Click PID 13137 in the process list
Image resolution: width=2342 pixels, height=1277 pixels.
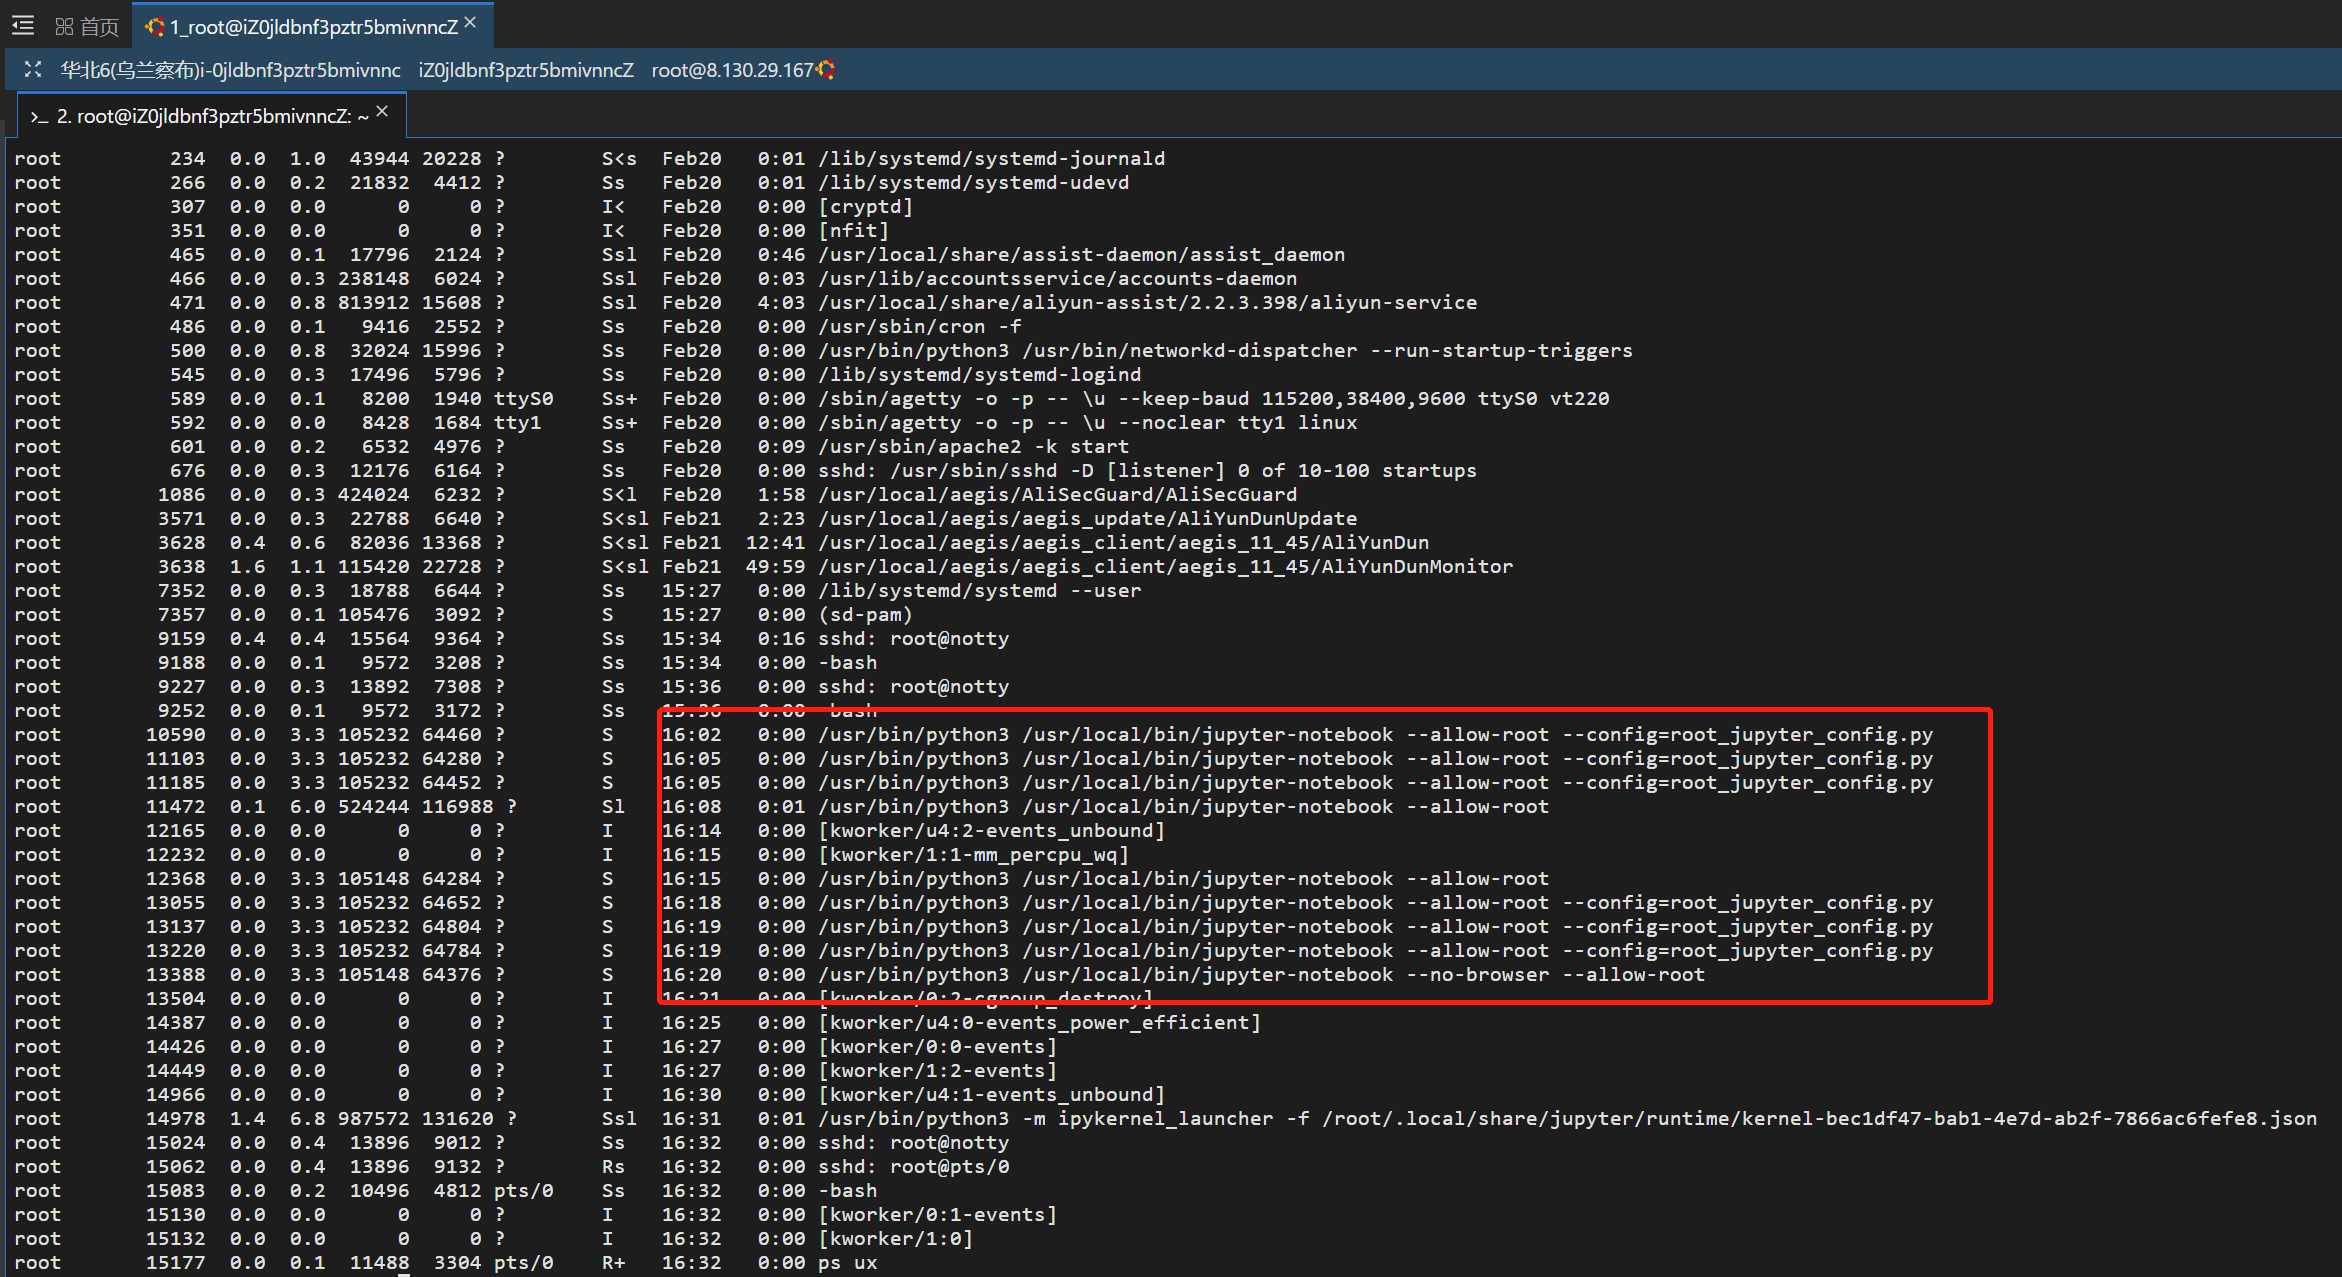176,927
